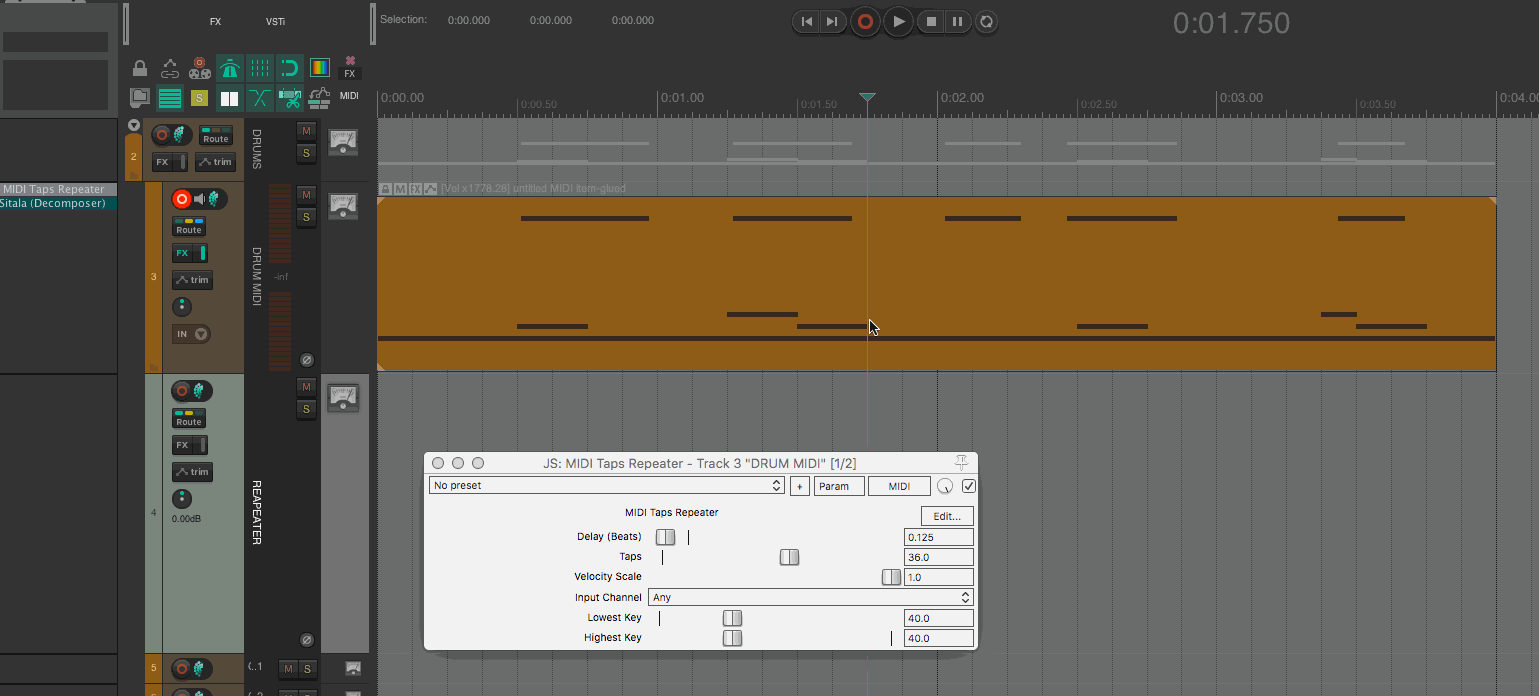Mute the DRUM MIDI track
The height and width of the screenshot is (696, 1539).
pyautogui.click(x=307, y=194)
